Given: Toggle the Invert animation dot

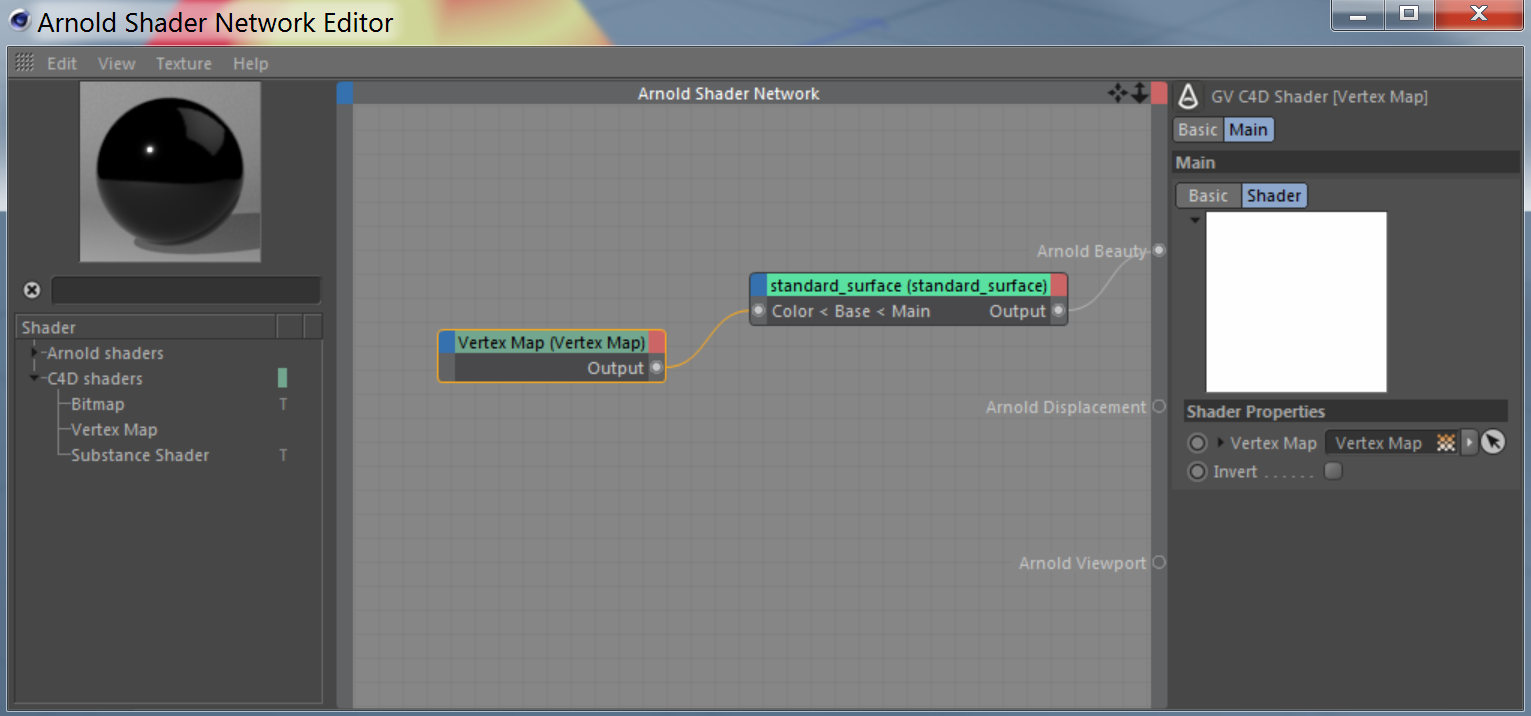Looking at the screenshot, I should 1197,471.
